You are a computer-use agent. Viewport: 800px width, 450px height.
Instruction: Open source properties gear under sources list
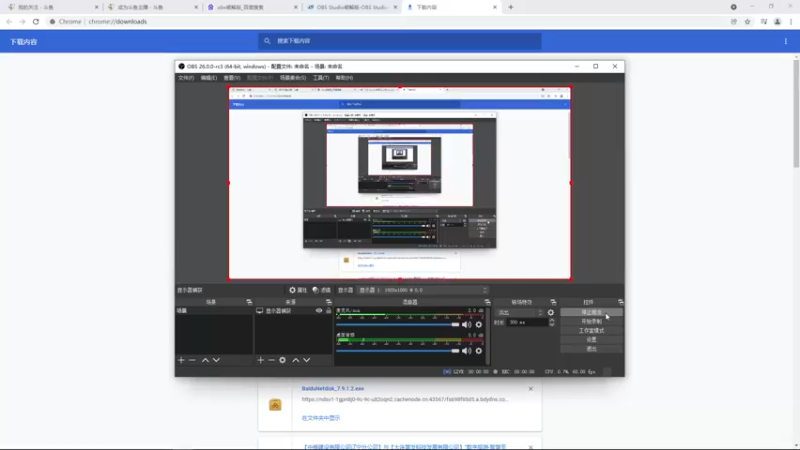(283, 360)
